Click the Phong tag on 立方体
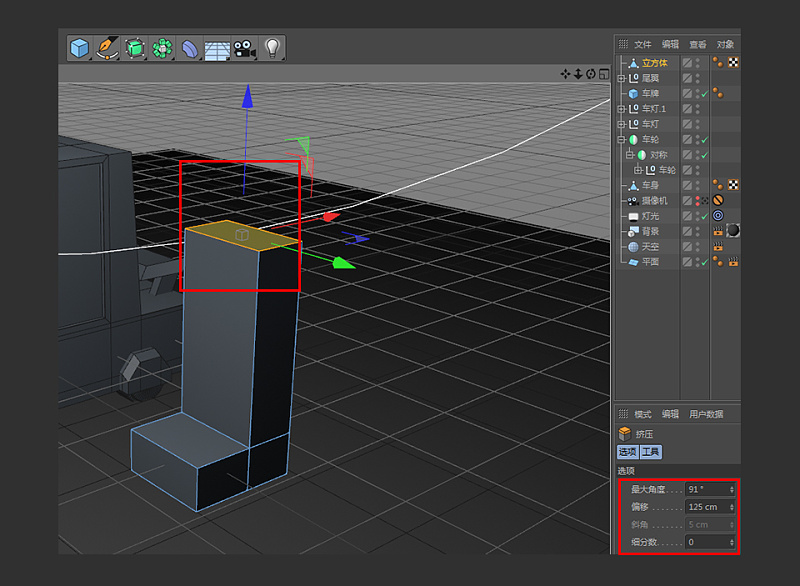This screenshot has height=586, width=800. coord(718,62)
